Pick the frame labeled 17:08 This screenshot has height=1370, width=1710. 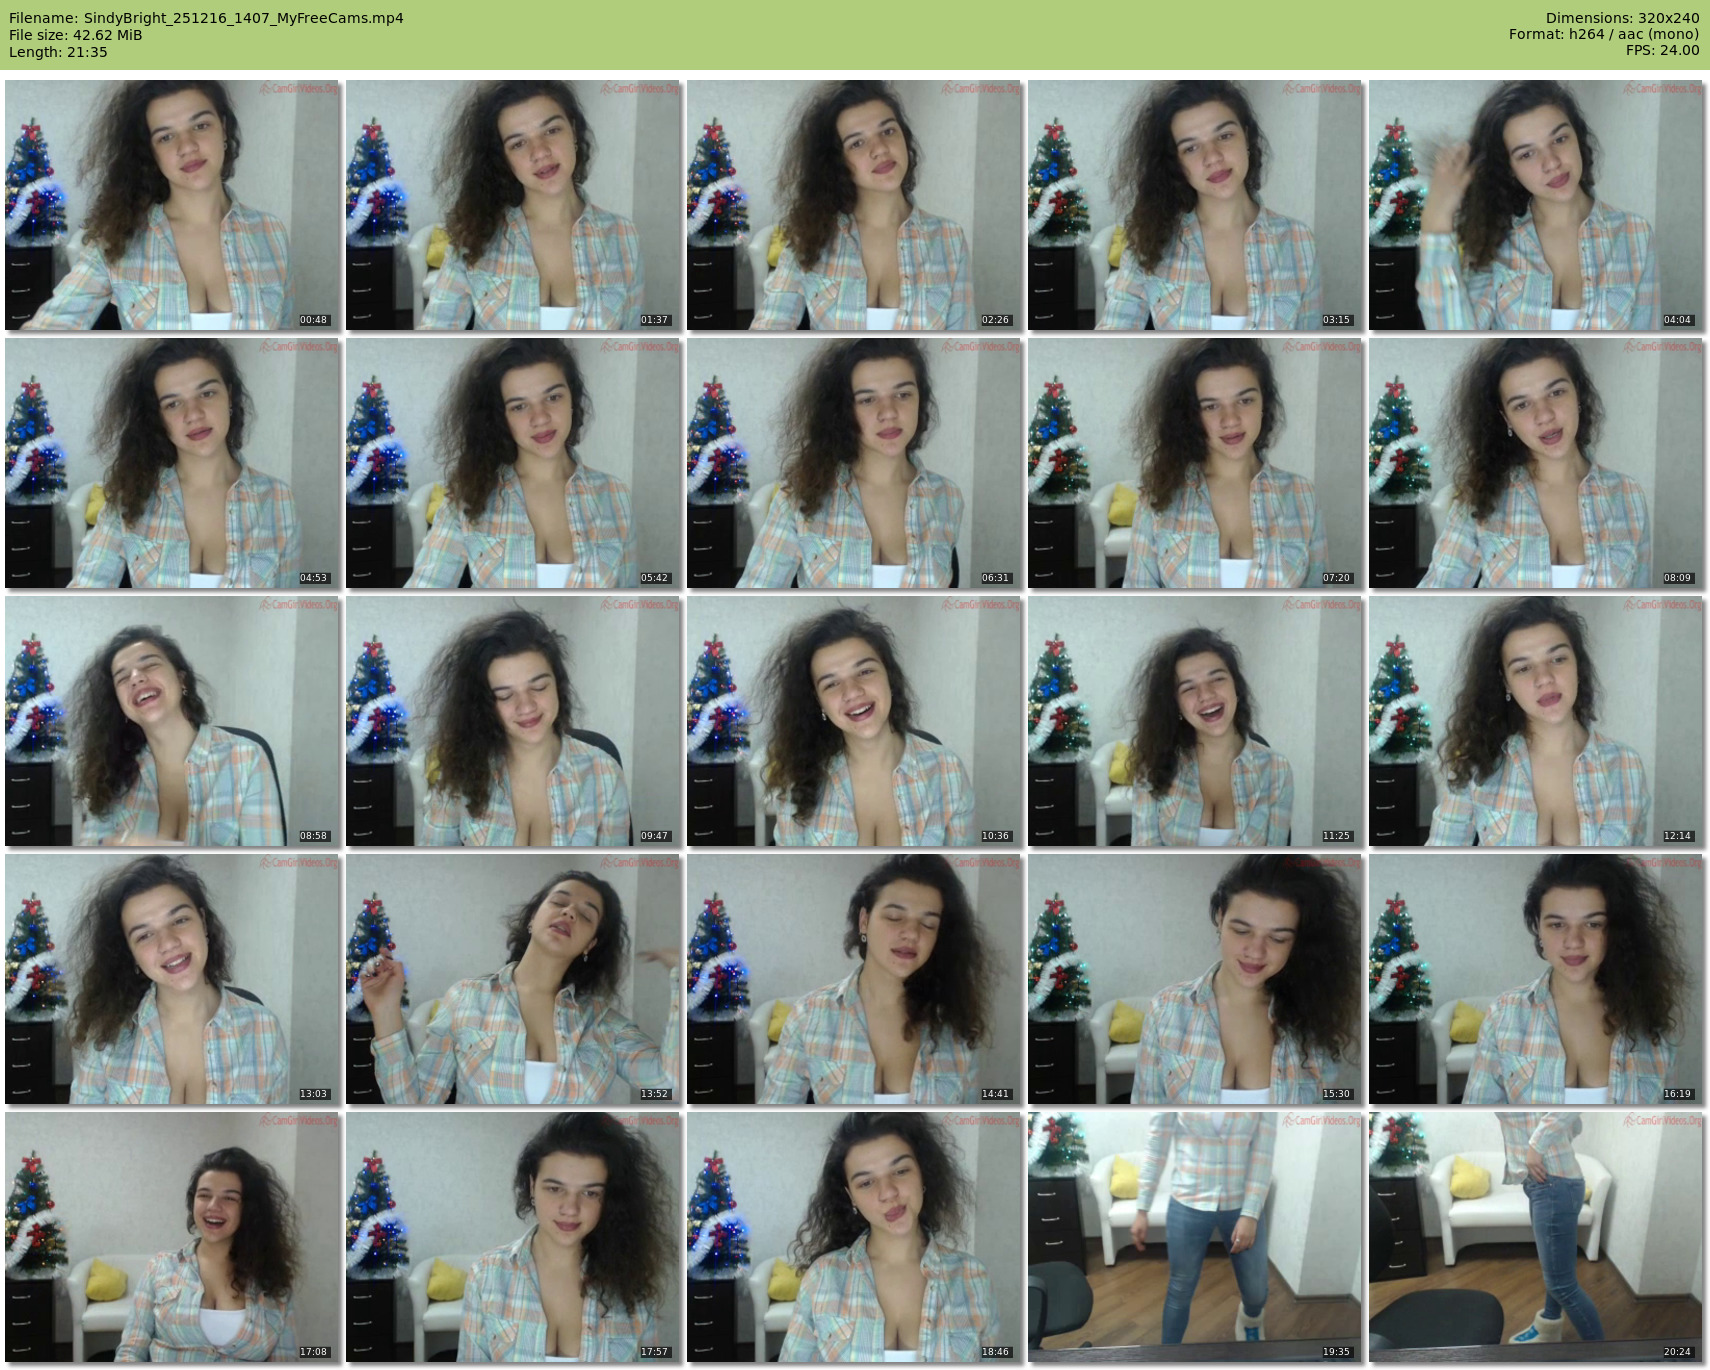point(172,1237)
